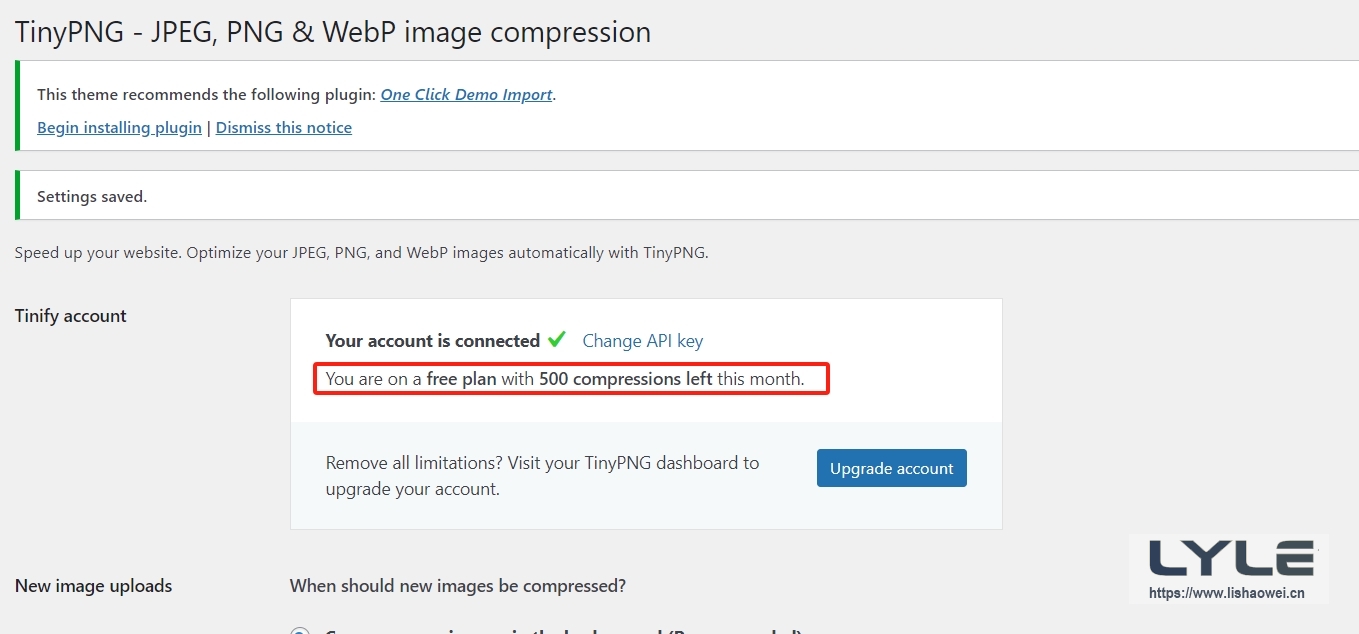Click the lishaowei.cn URL text
The height and width of the screenshot is (634, 1359).
coord(1227,593)
